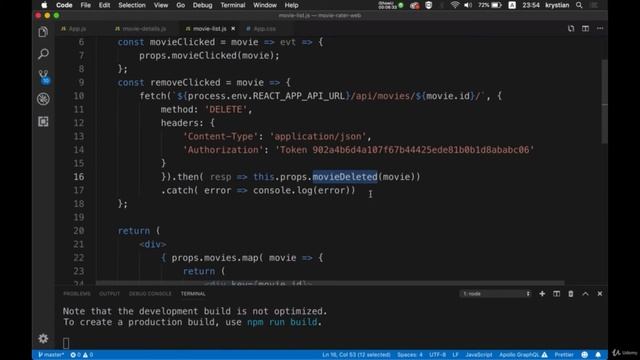Click the editor vertical scrollbar
640x360 pixels.
[604, 102]
